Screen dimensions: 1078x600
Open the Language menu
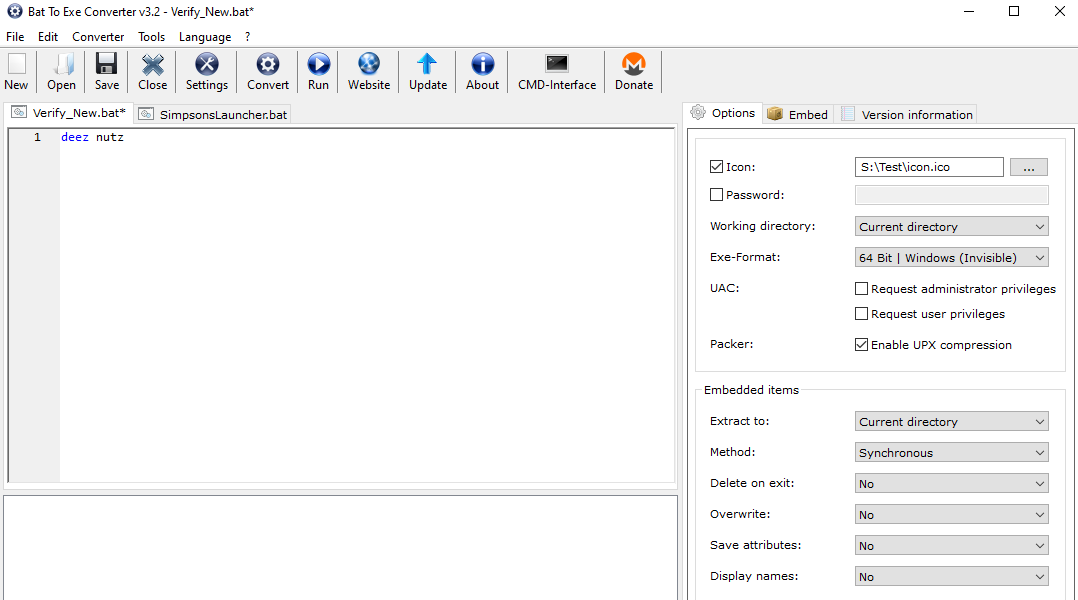(x=205, y=36)
